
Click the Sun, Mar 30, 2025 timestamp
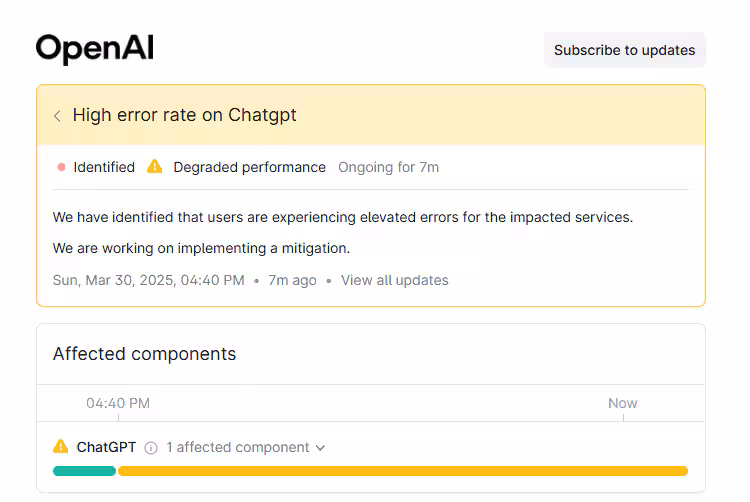click(x=149, y=280)
